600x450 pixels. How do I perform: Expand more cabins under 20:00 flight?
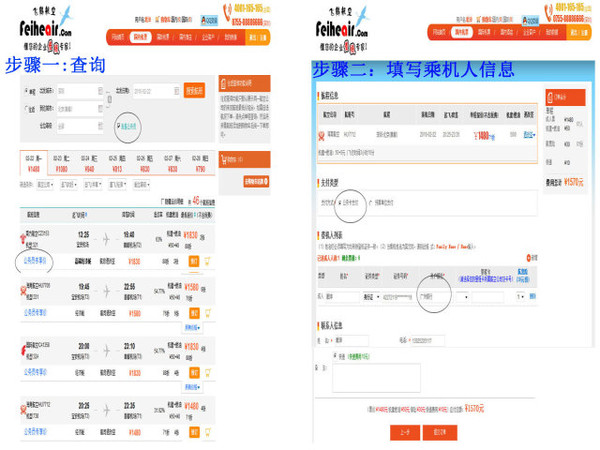192,388
